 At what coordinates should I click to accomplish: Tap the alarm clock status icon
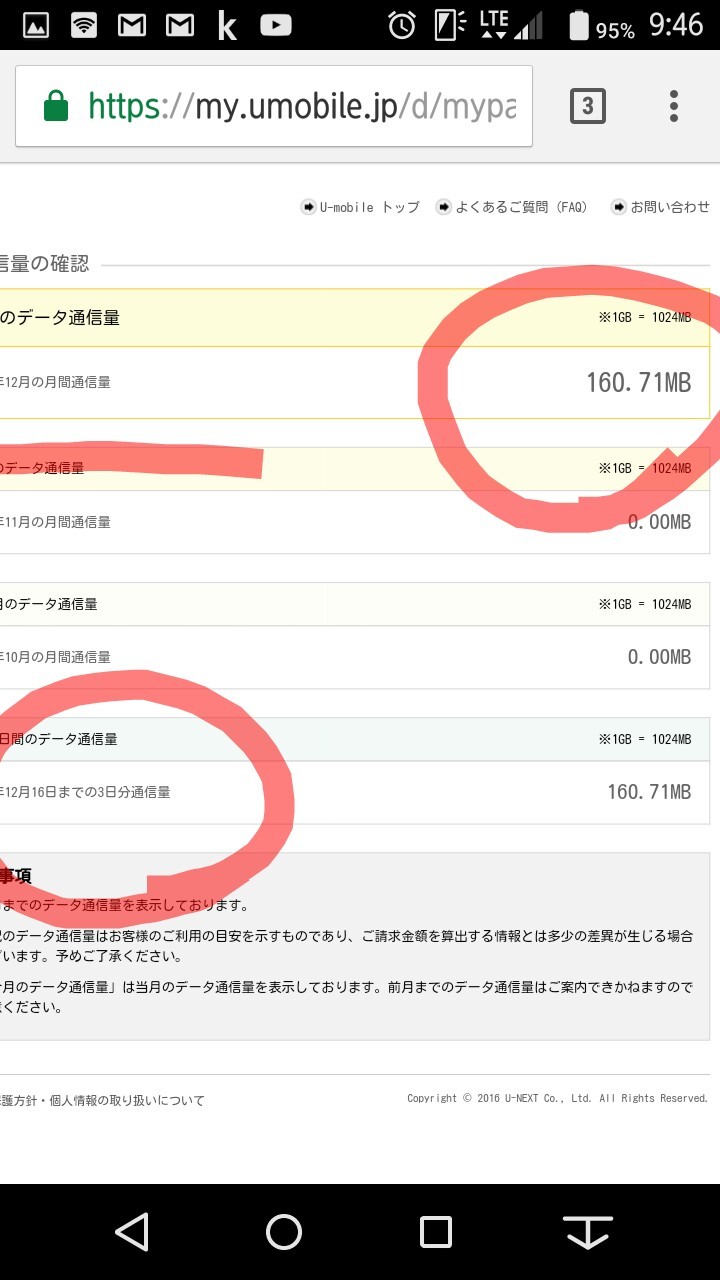tap(402, 26)
